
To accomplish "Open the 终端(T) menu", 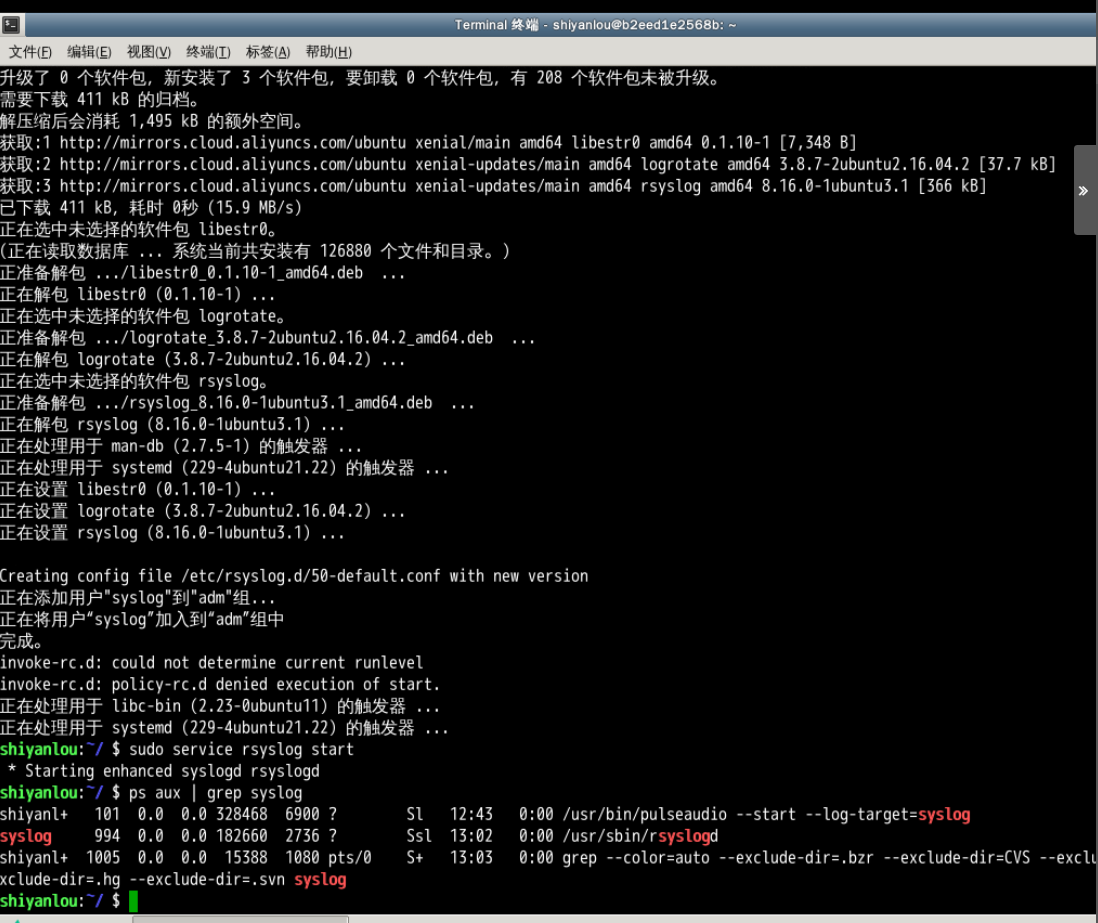I will 208,51.
